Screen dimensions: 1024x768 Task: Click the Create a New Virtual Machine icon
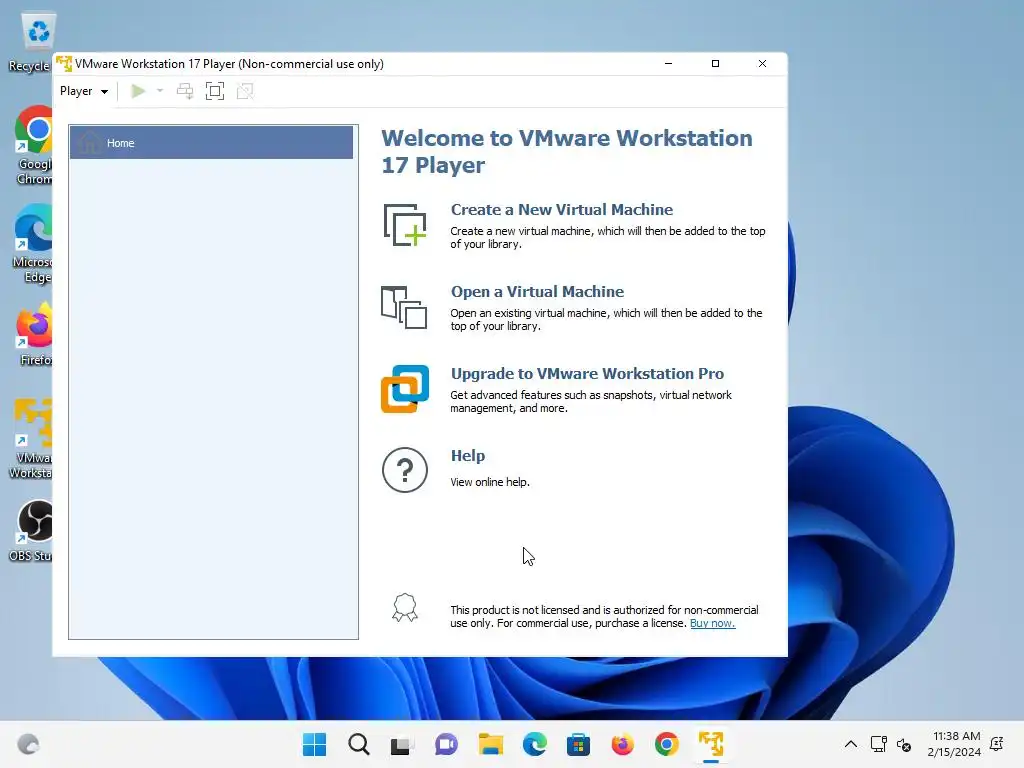coord(405,225)
